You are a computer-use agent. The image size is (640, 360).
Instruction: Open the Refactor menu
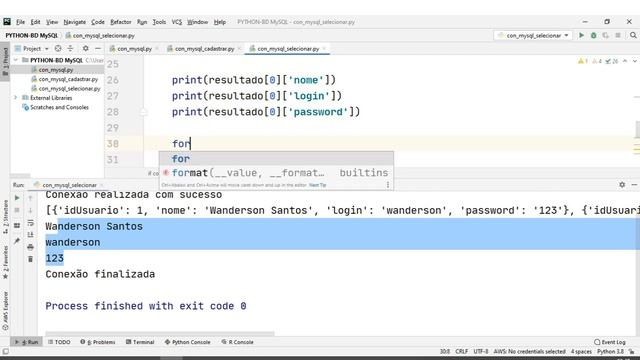pos(120,22)
